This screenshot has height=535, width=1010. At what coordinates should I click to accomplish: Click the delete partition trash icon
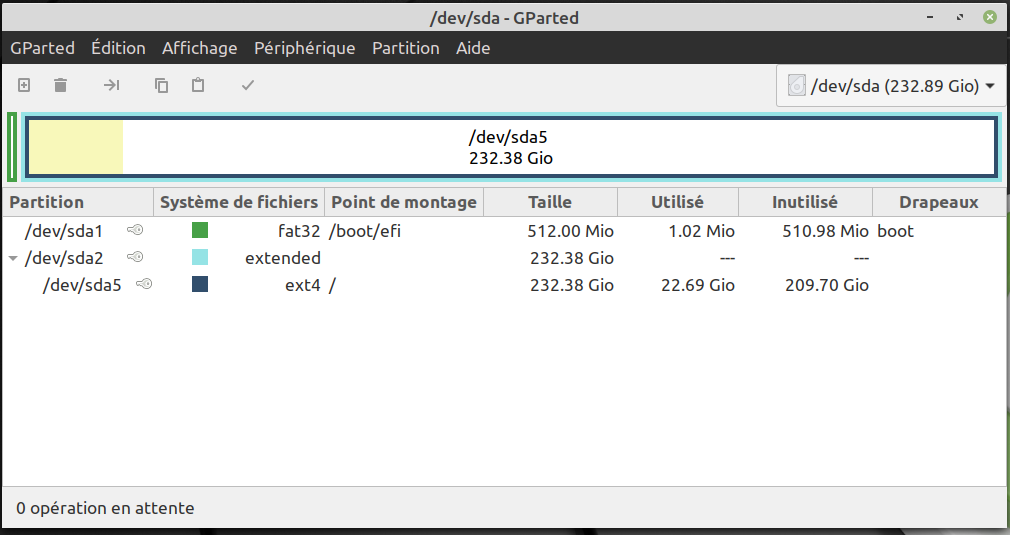click(x=60, y=86)
